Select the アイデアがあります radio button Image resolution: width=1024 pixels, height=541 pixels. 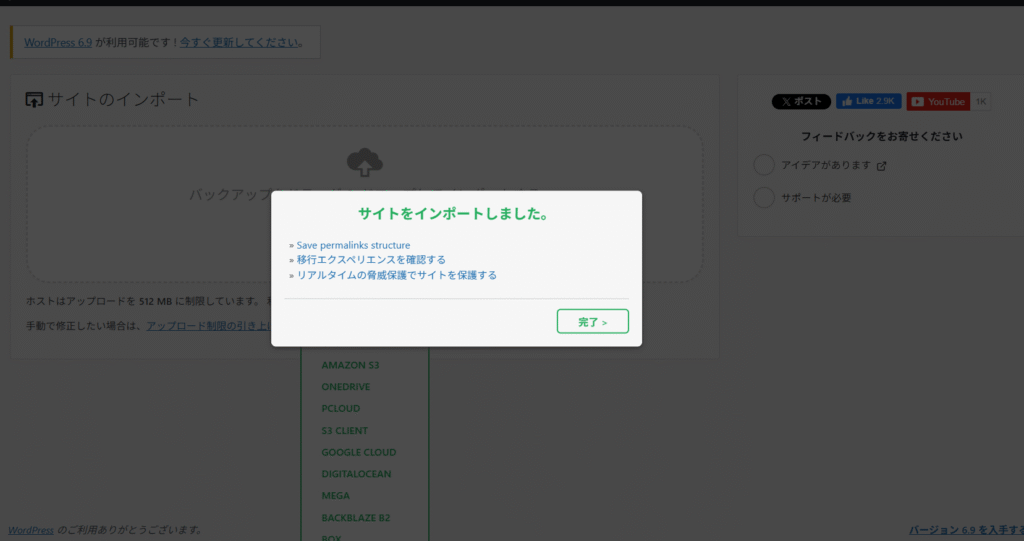pos(764,165)
